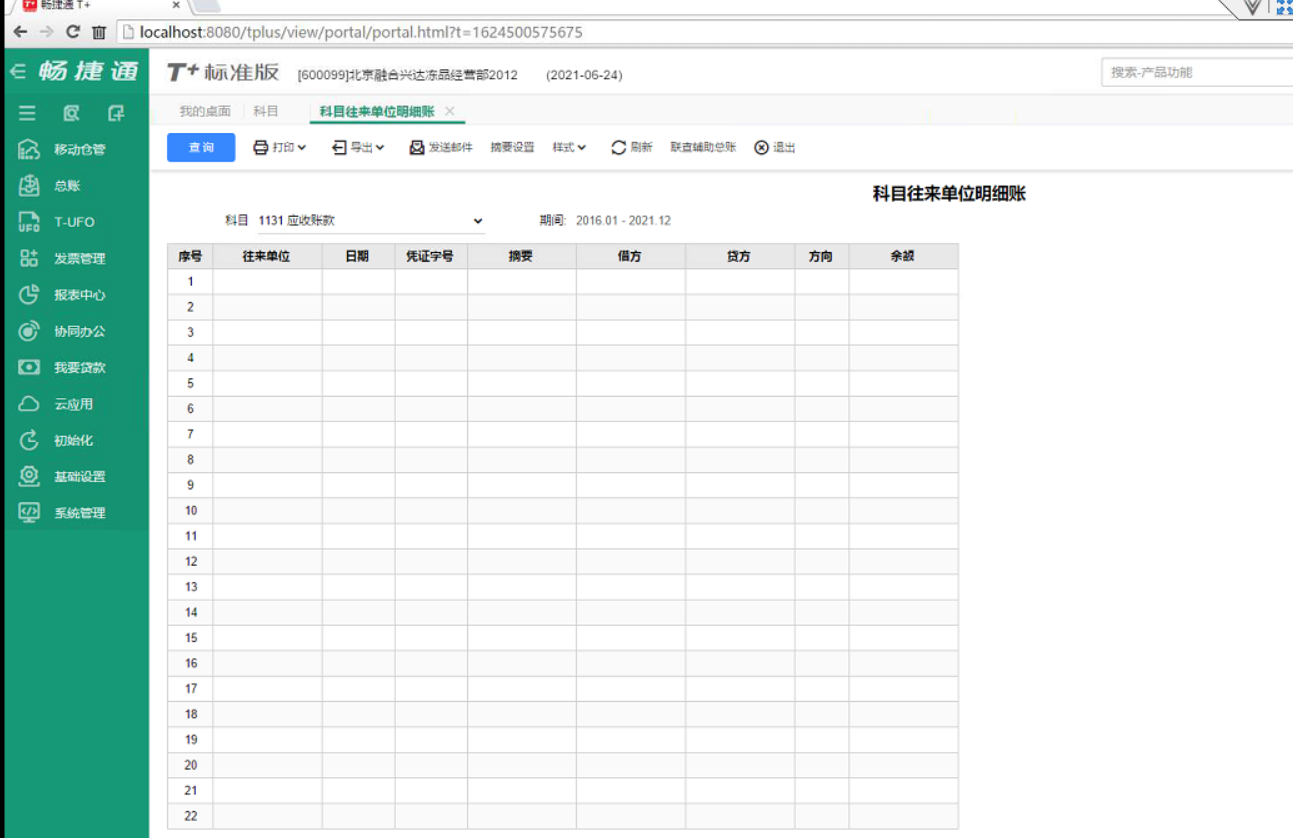Open 发票管理 invoice management icon
Image resolution: width=1293 pixels, height=838 pixels.
pyautogui.click(x=29, y=258)
